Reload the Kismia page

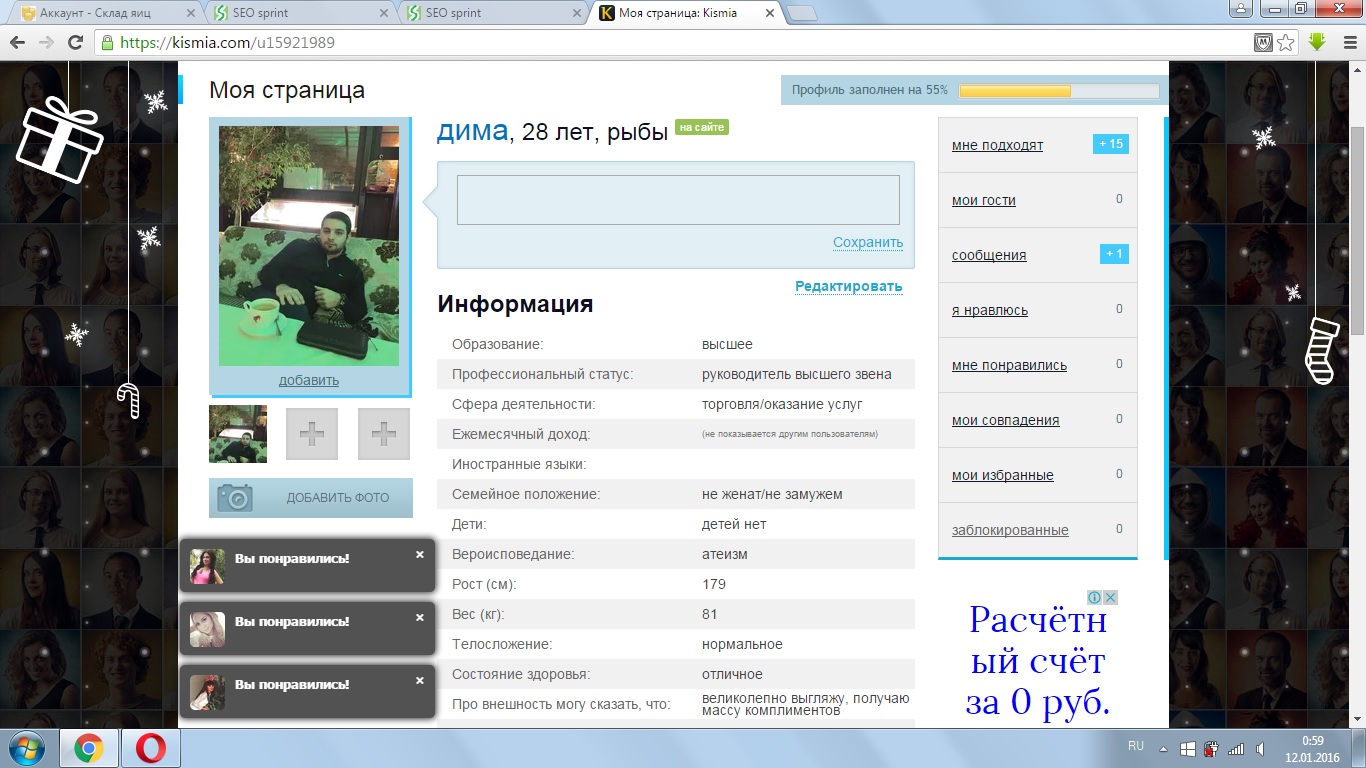click(x=75, y=43)
